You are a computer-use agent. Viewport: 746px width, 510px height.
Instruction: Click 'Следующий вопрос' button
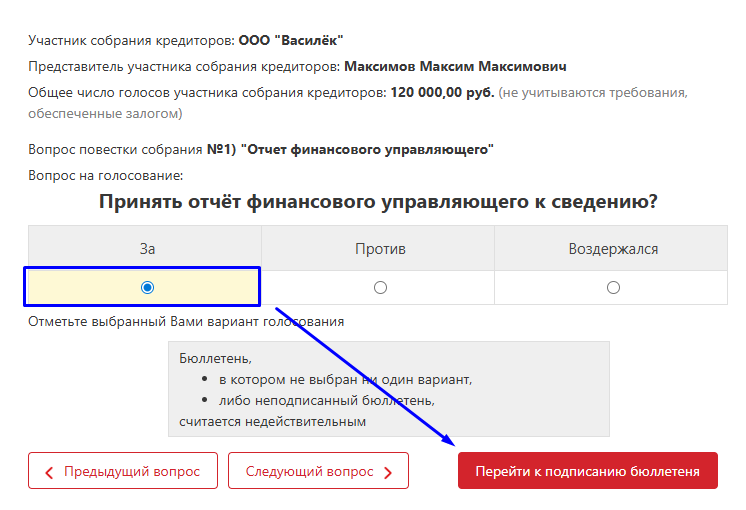tap(318, 471)
